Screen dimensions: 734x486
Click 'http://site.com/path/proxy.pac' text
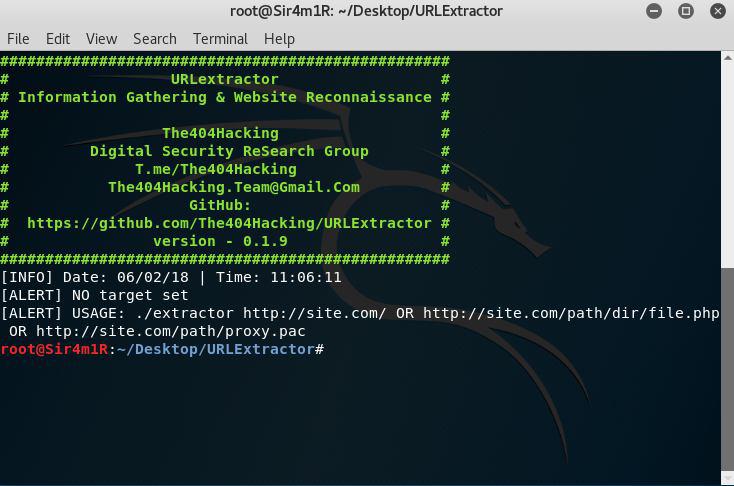(171, 331)
